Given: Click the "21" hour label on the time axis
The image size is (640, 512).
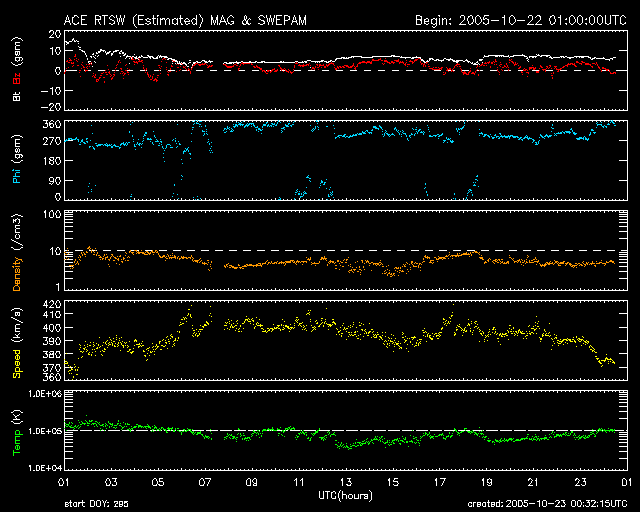Looking at the screenshot, I should [533, 483].
